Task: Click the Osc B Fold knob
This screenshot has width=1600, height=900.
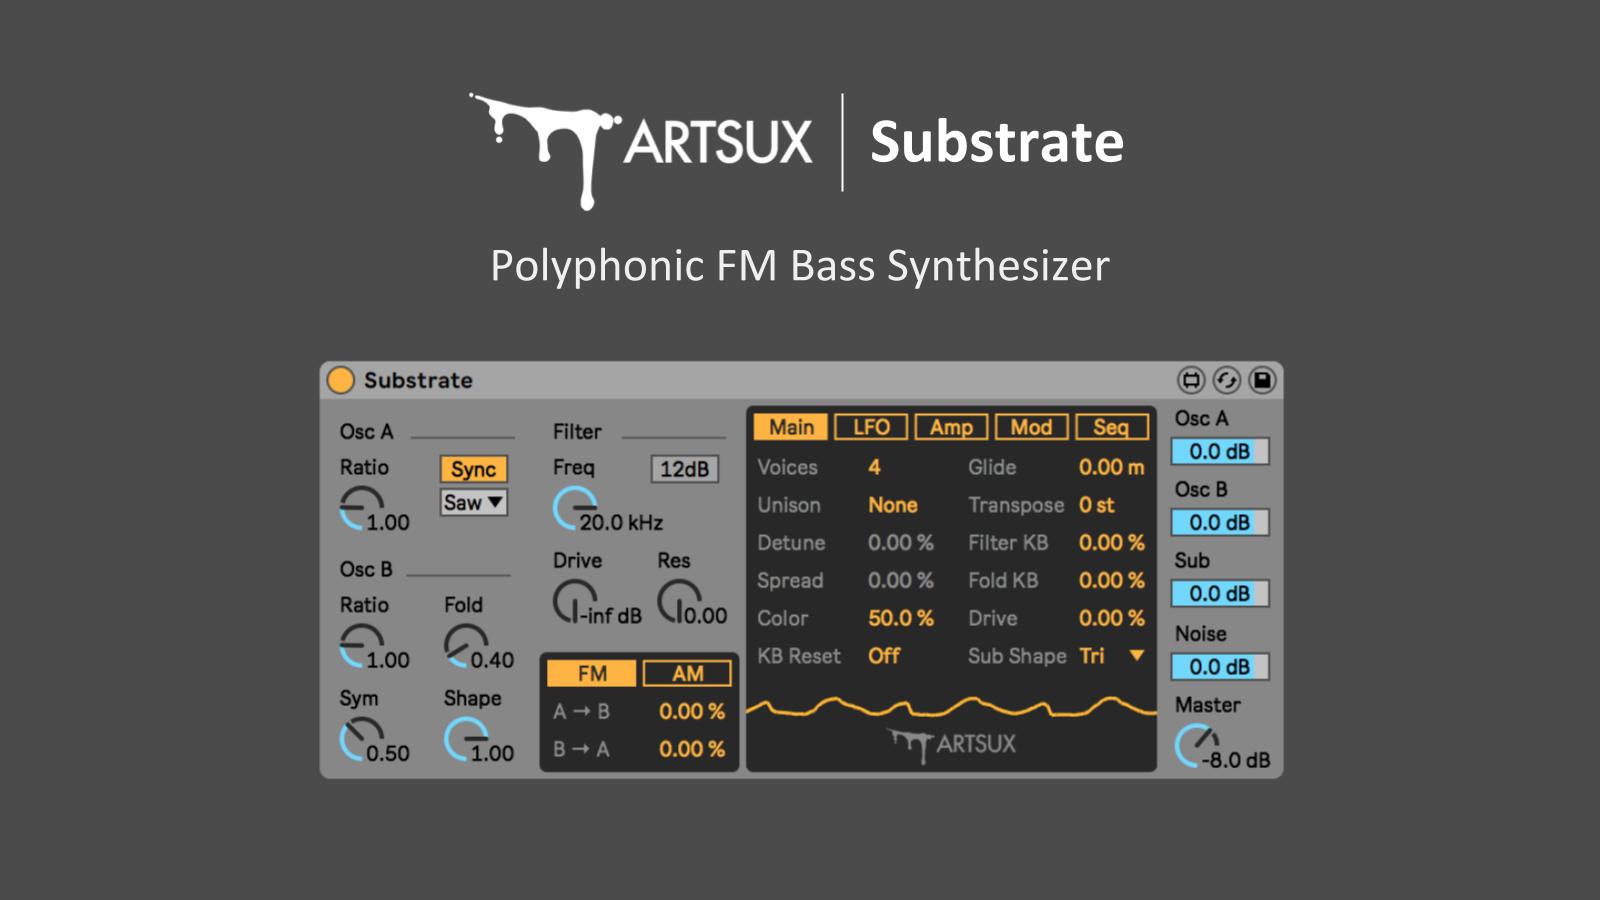Action: pyautogui.click(x=465, y=645)
